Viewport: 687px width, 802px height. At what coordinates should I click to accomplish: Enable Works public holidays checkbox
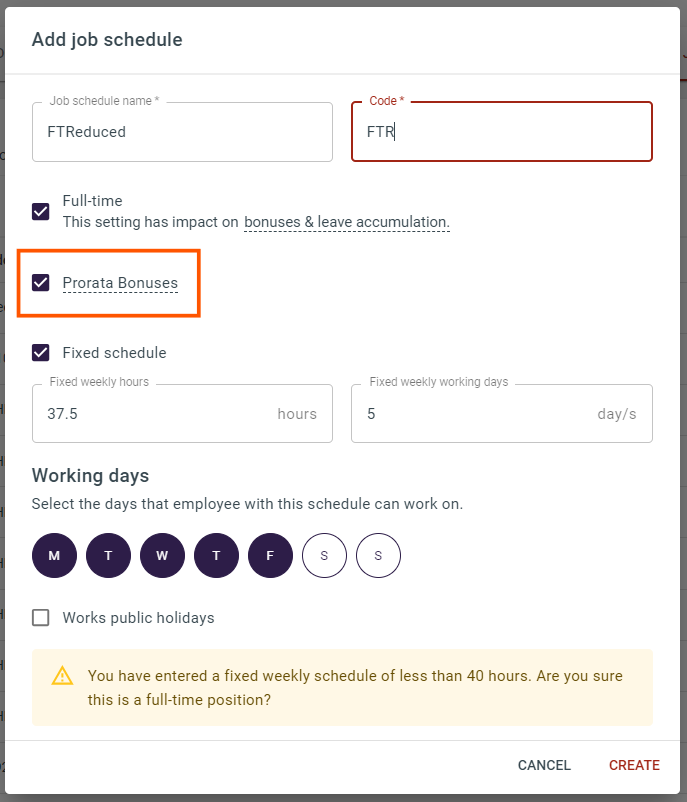41,618
